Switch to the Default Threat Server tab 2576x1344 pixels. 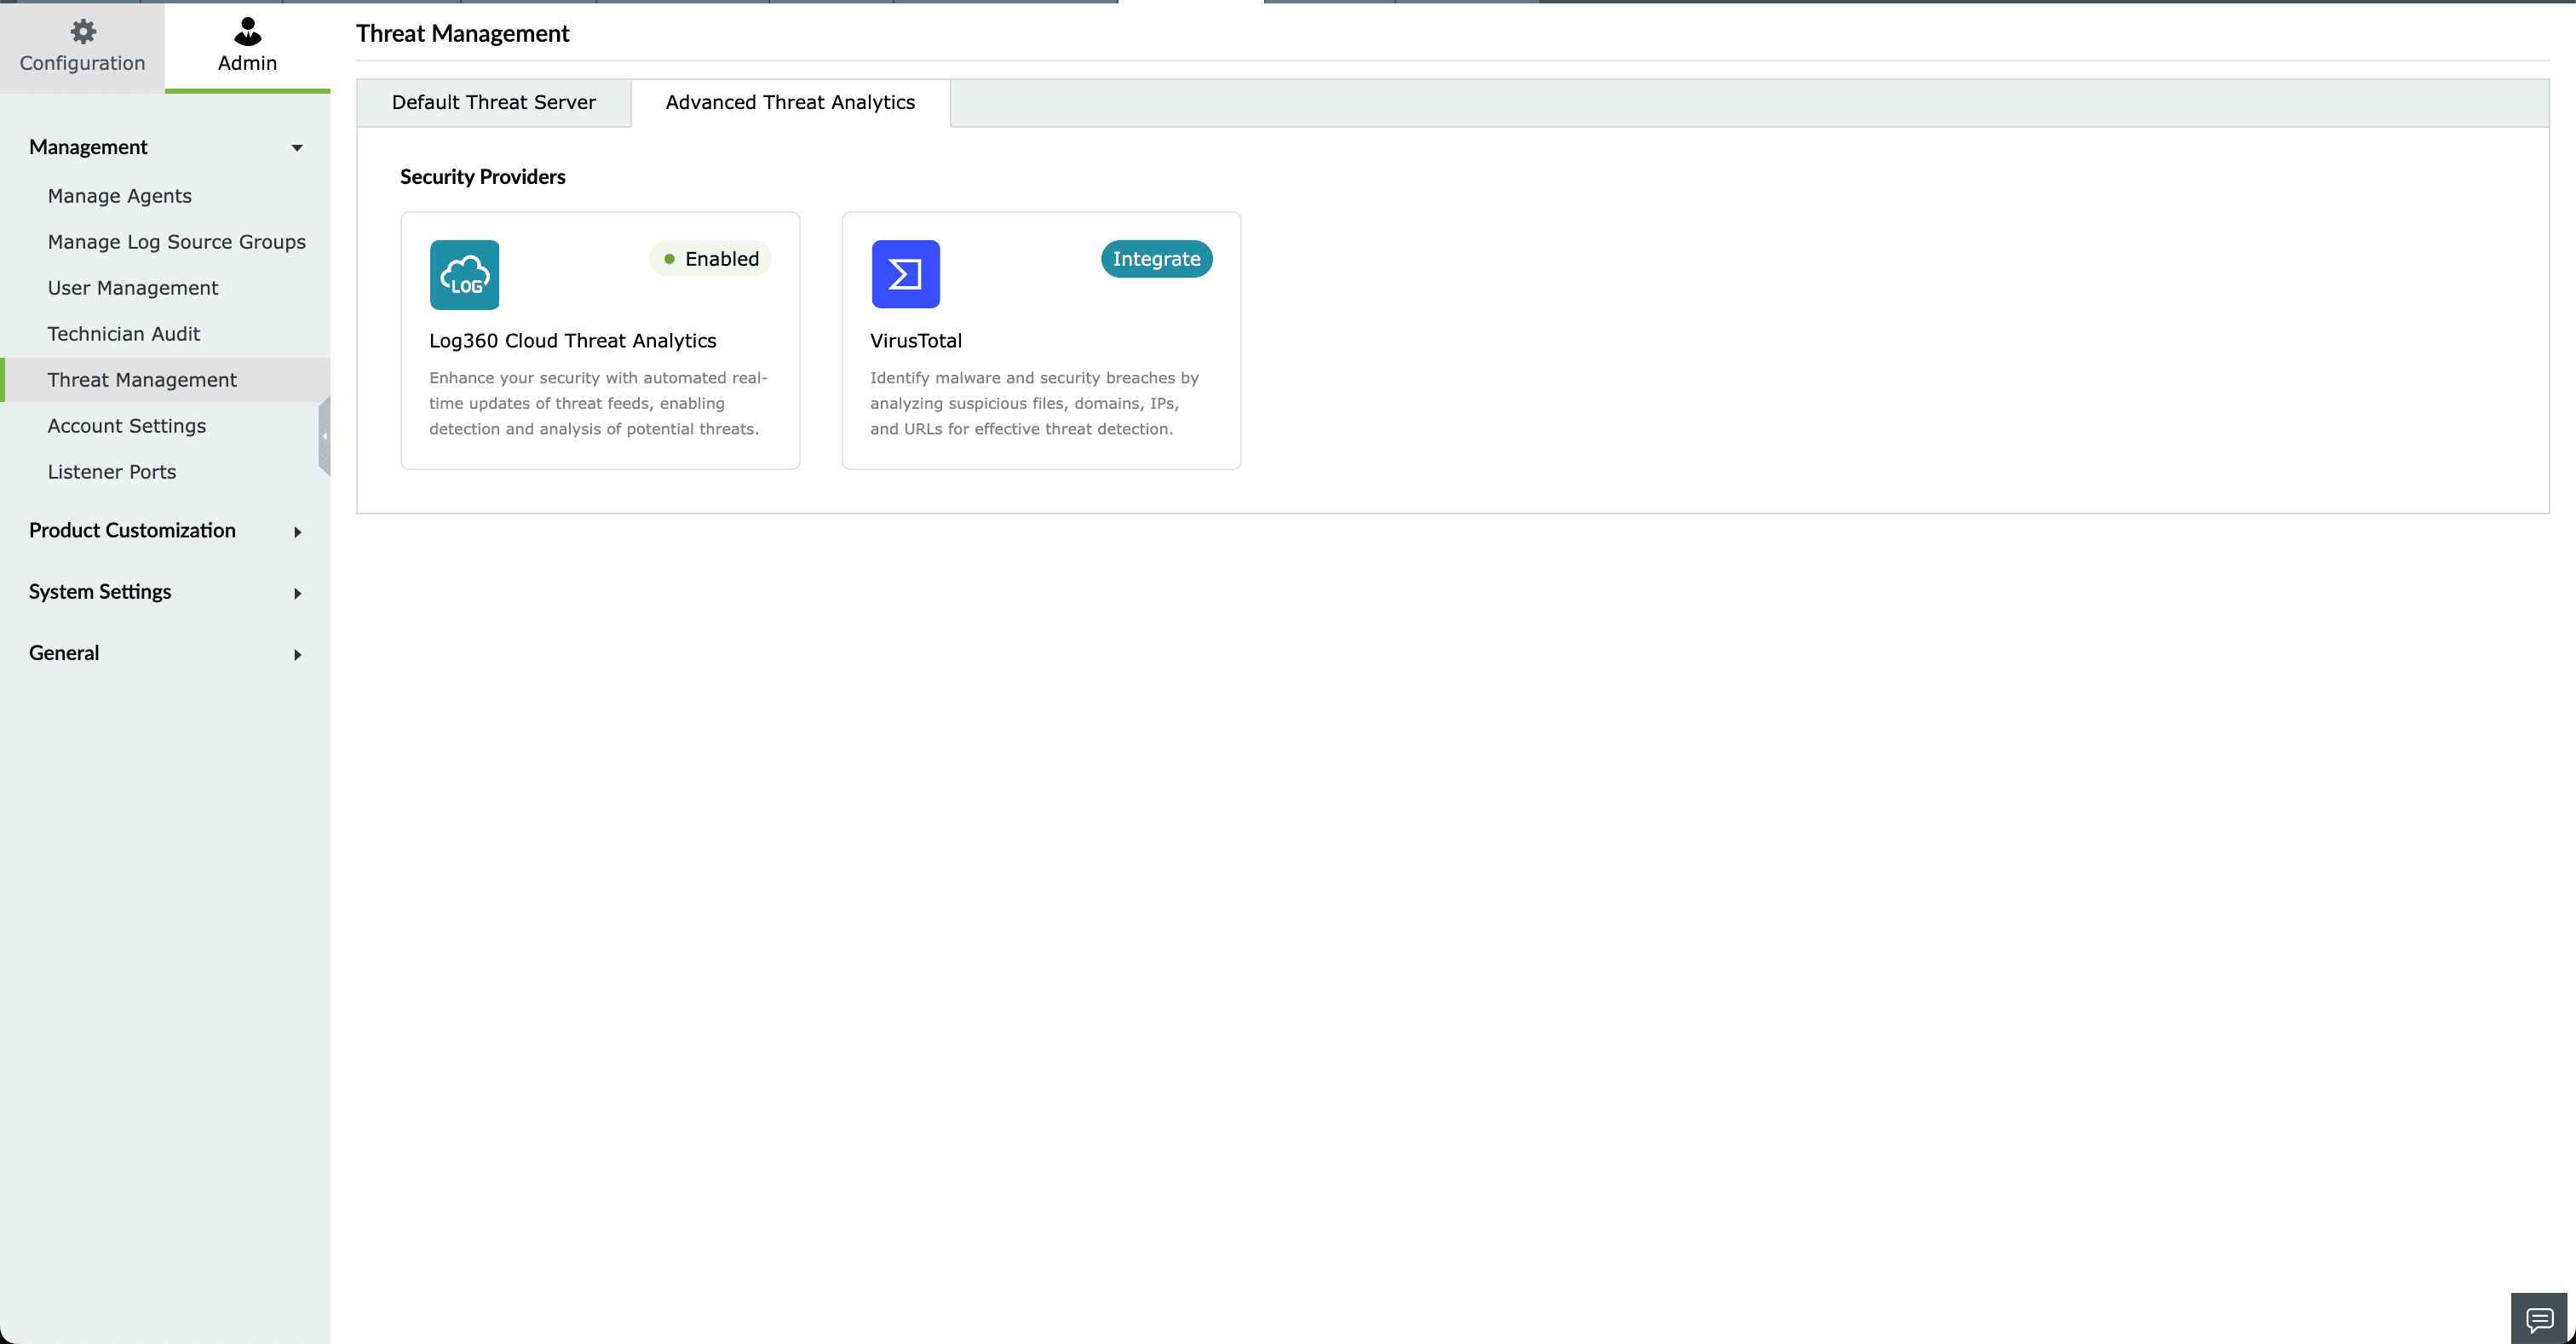tap(492, 102)
